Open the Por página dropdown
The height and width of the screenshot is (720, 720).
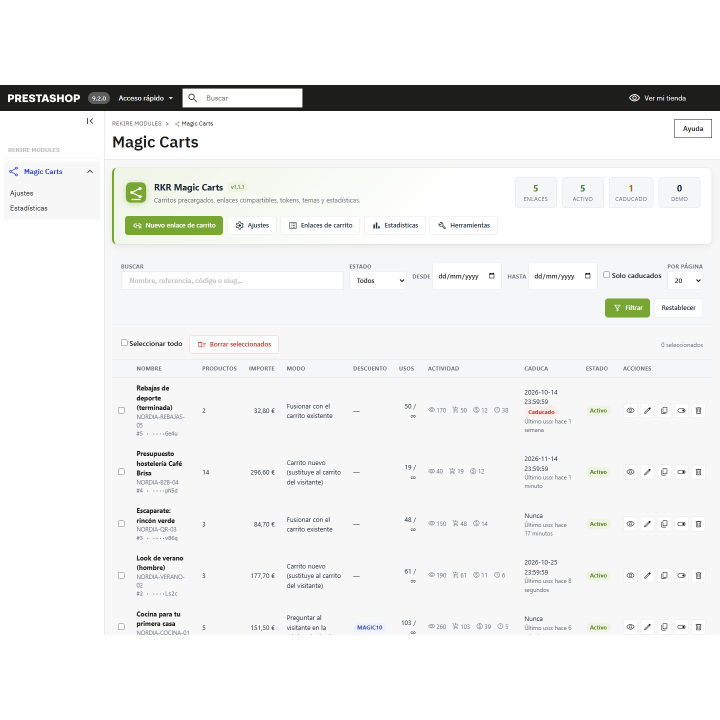[x=685, y=281]
